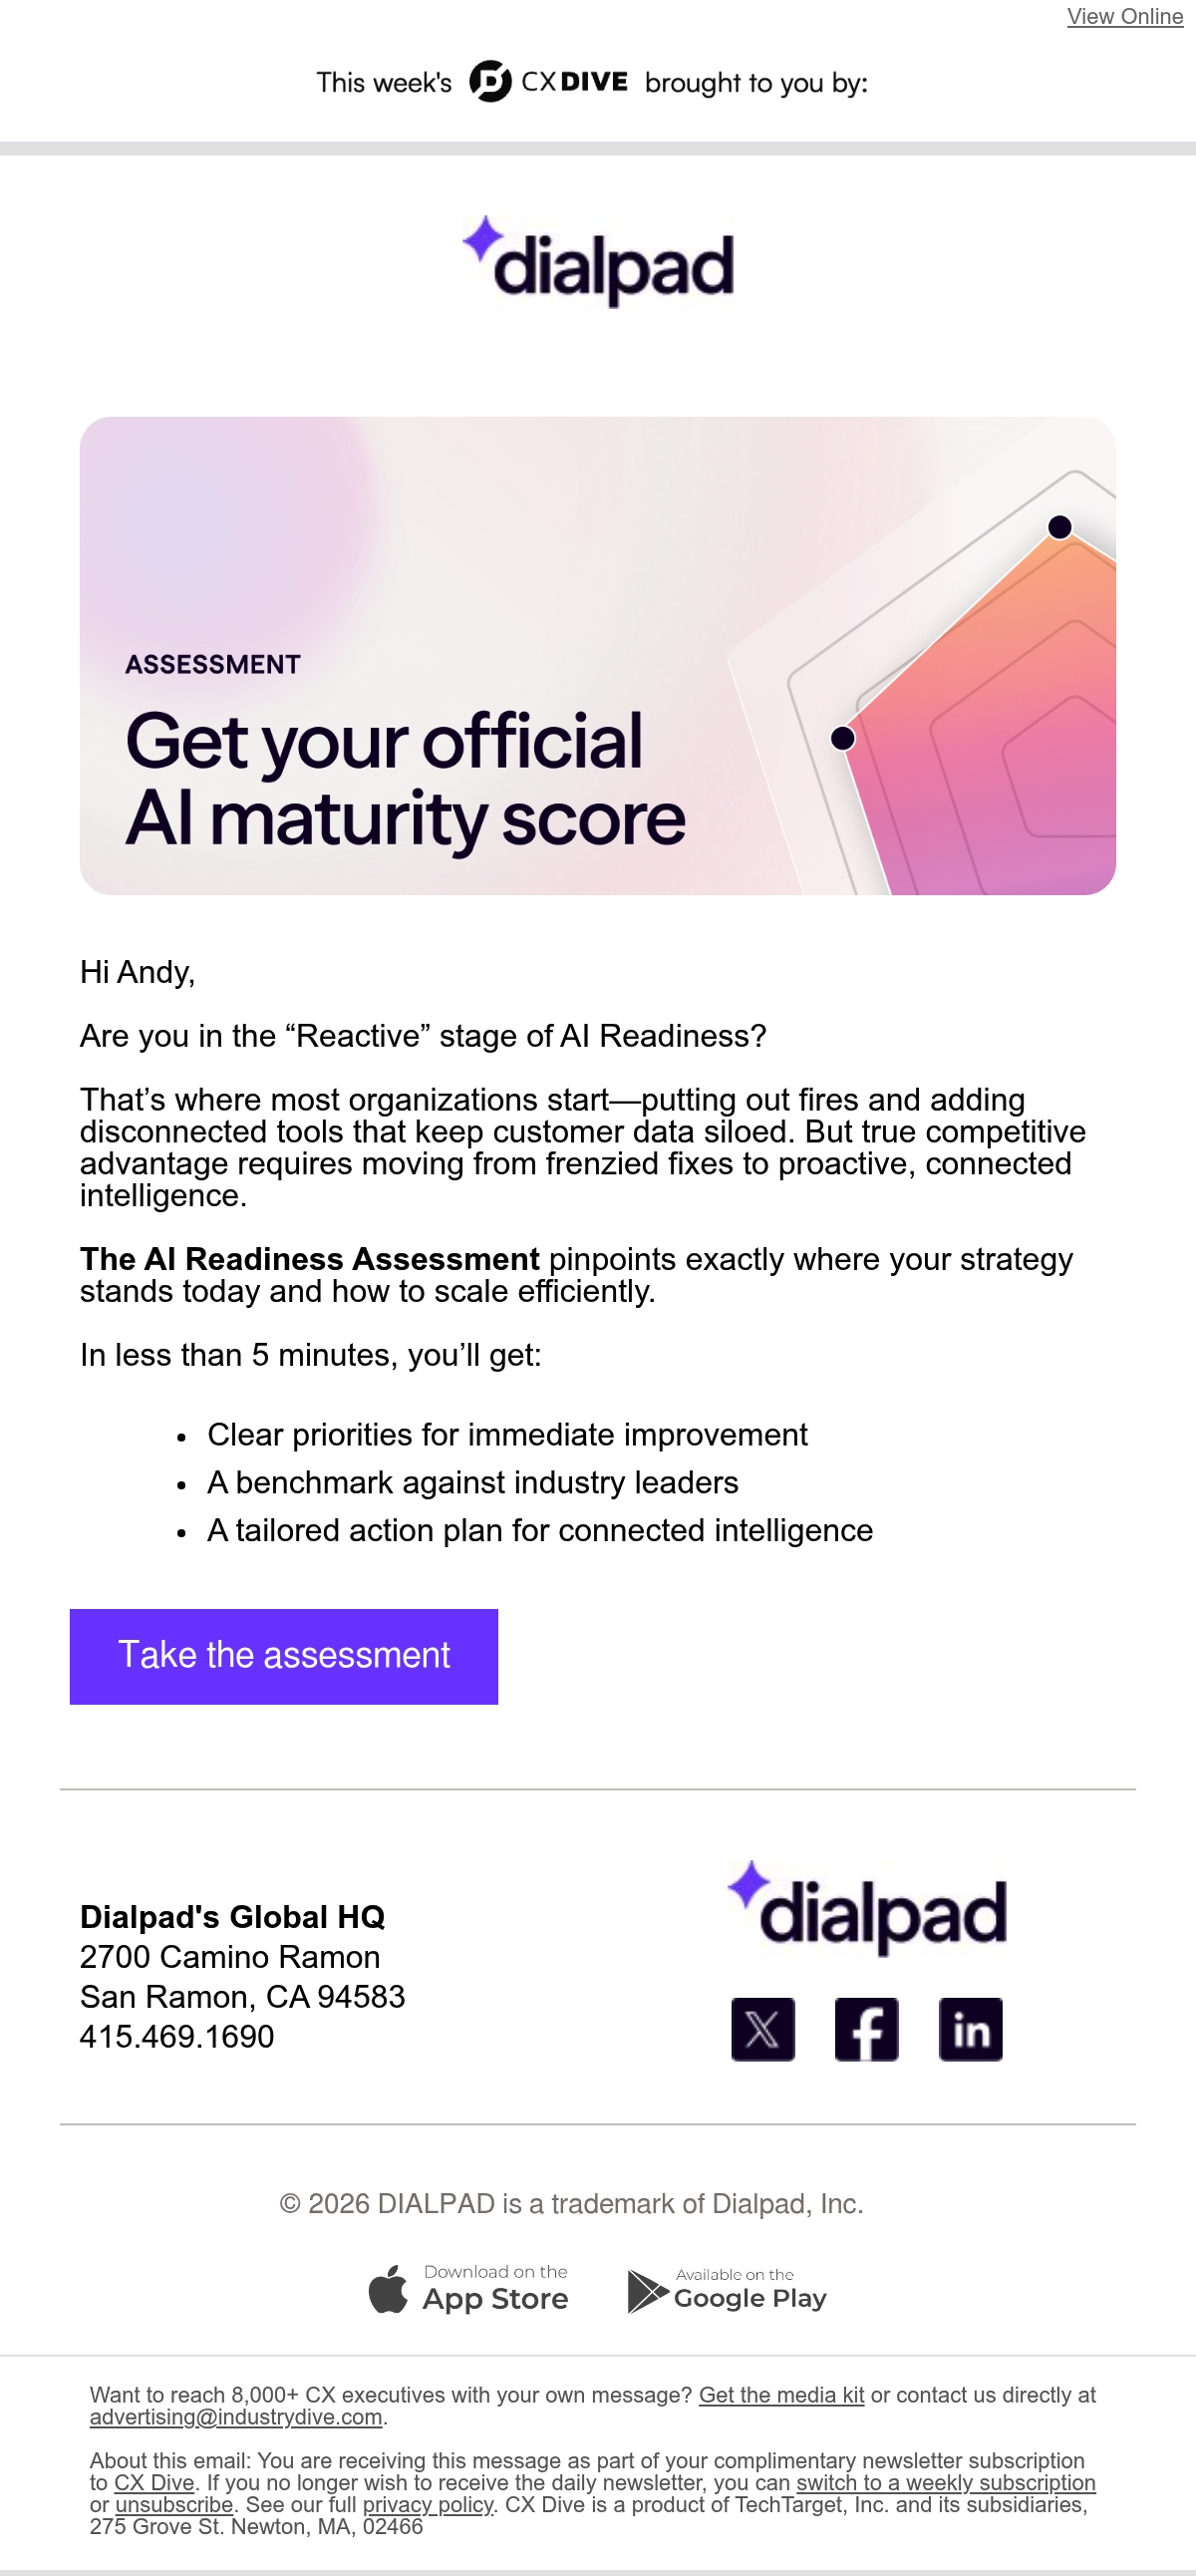The width and height of the screenshot is (1196, 2576).
Task: Click the 2700 Camino Ramon address line
Action: (x=230, y=1956)
